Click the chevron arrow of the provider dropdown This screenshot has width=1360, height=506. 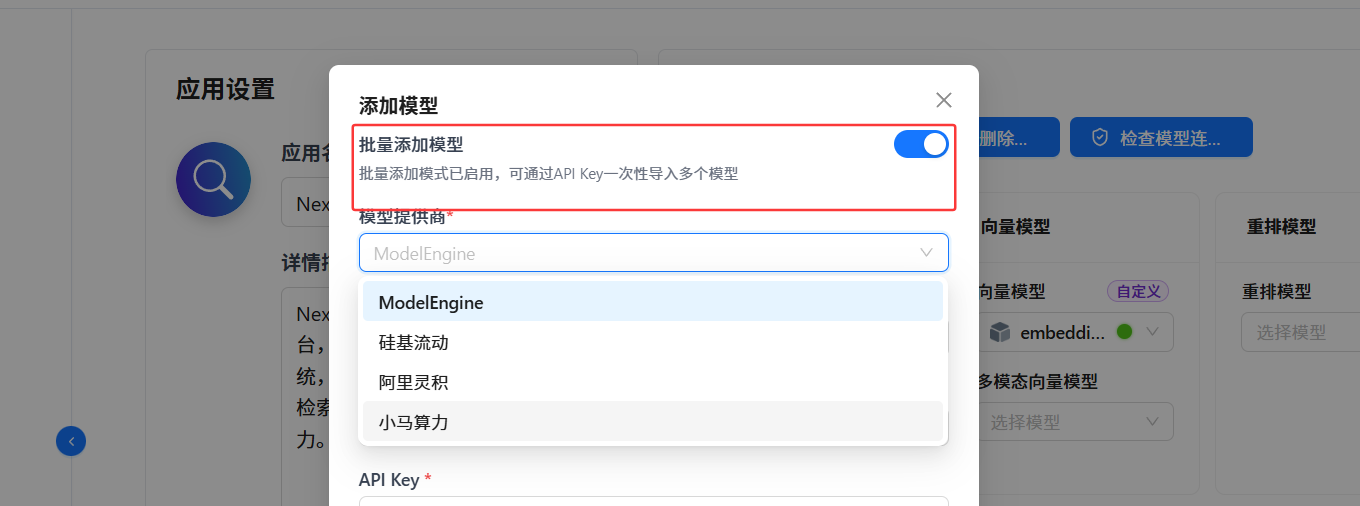(926, 253)
